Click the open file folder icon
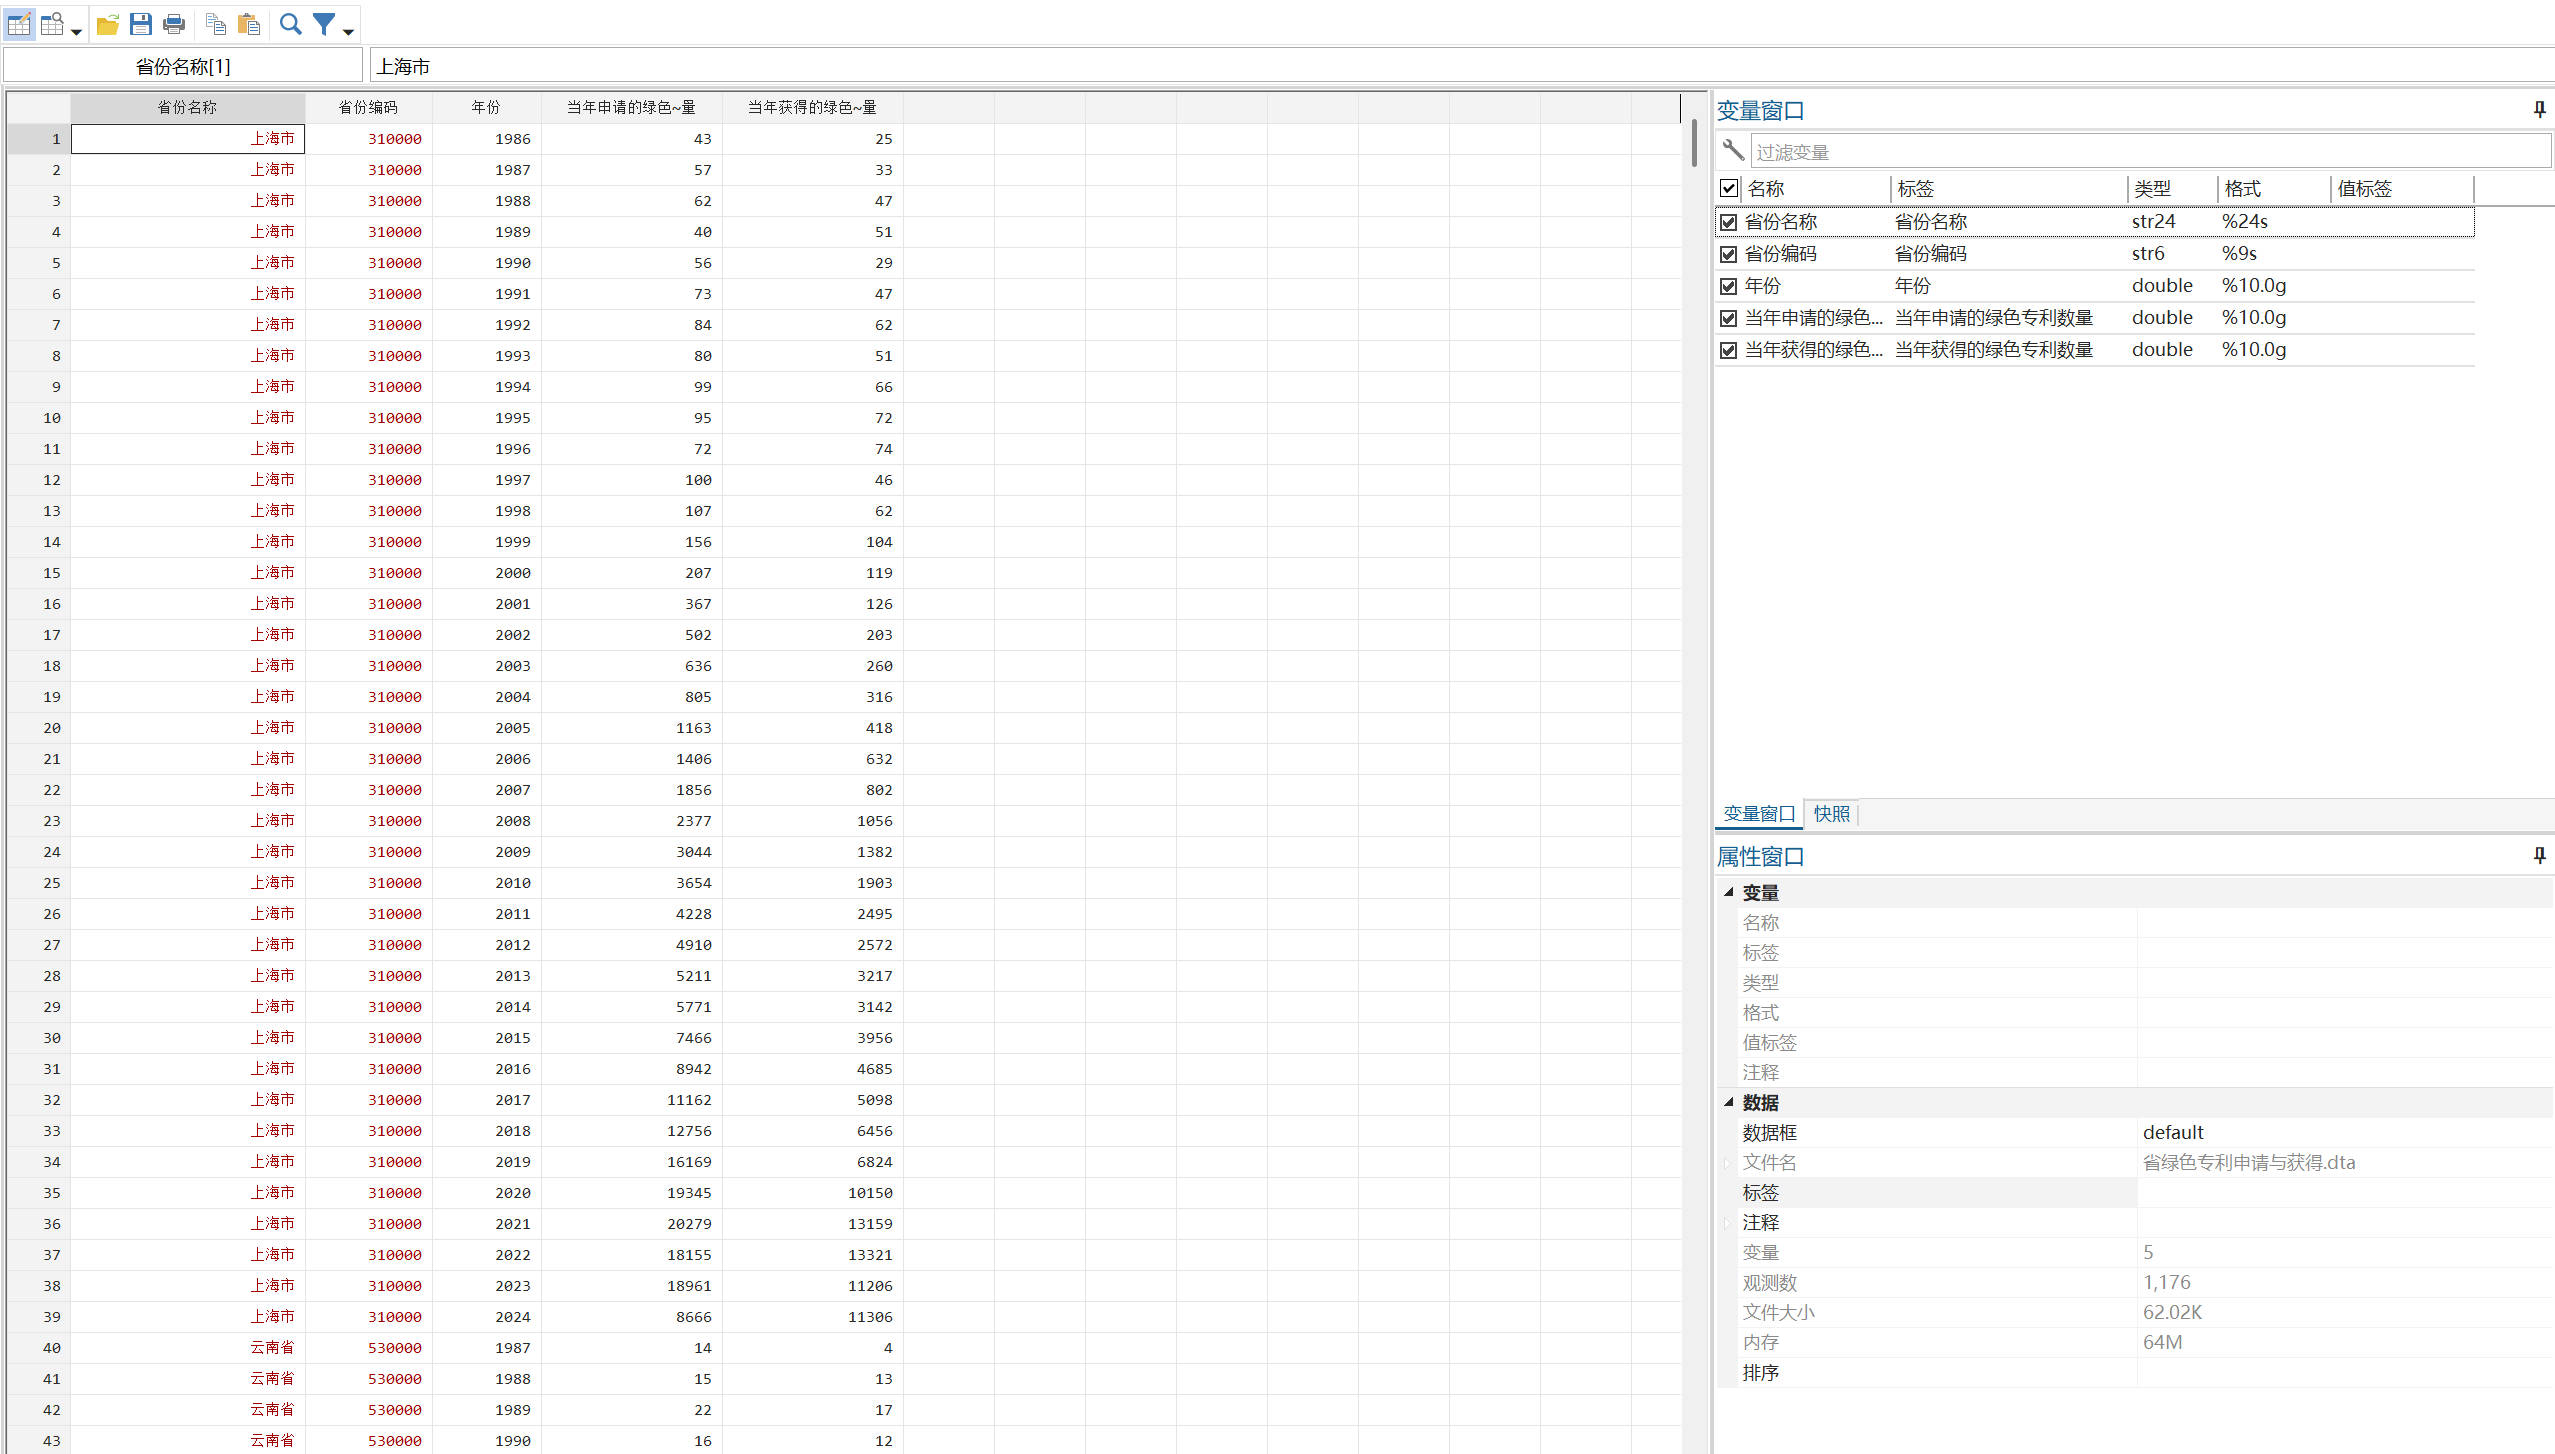 [108, 24]
